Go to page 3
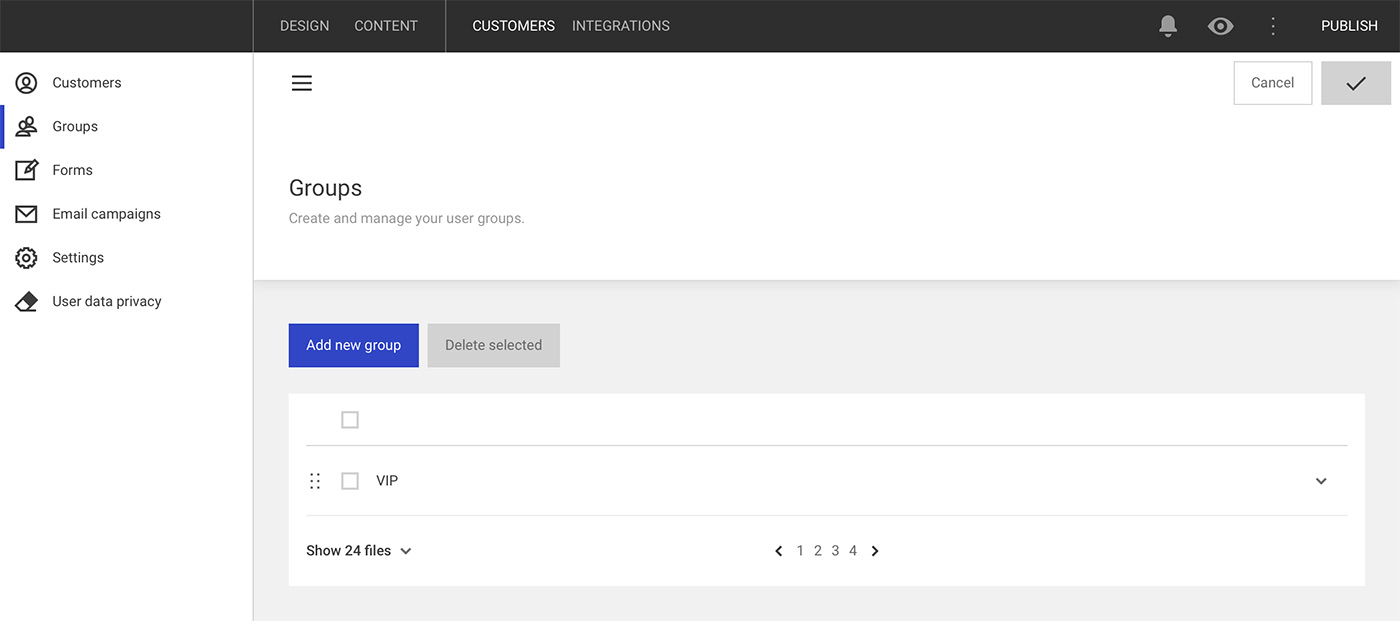 tap(835, 551)
